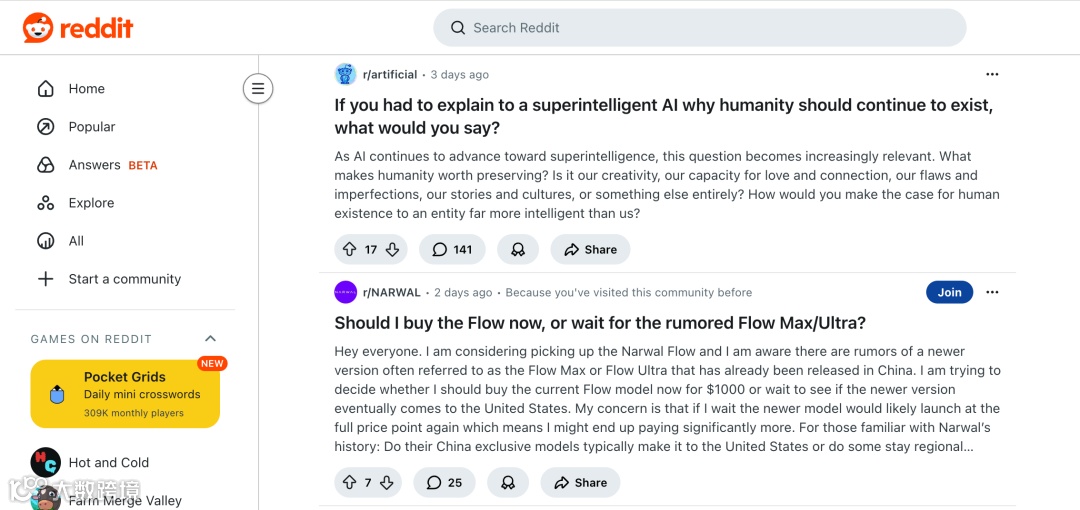The image size is (1080, 510).
Task: Click the Search Reddit field
Action: click(x=700, y=28)
